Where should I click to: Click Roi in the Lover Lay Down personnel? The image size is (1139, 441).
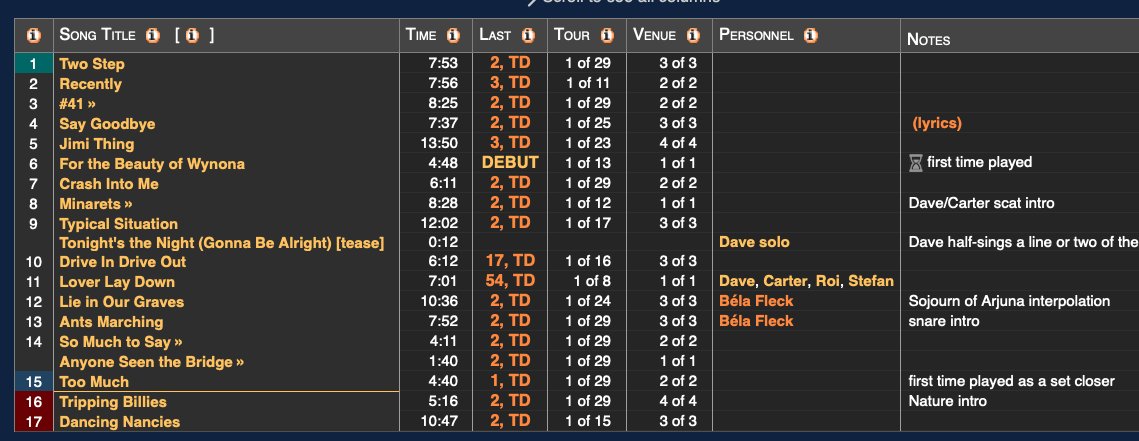point(827,281)
